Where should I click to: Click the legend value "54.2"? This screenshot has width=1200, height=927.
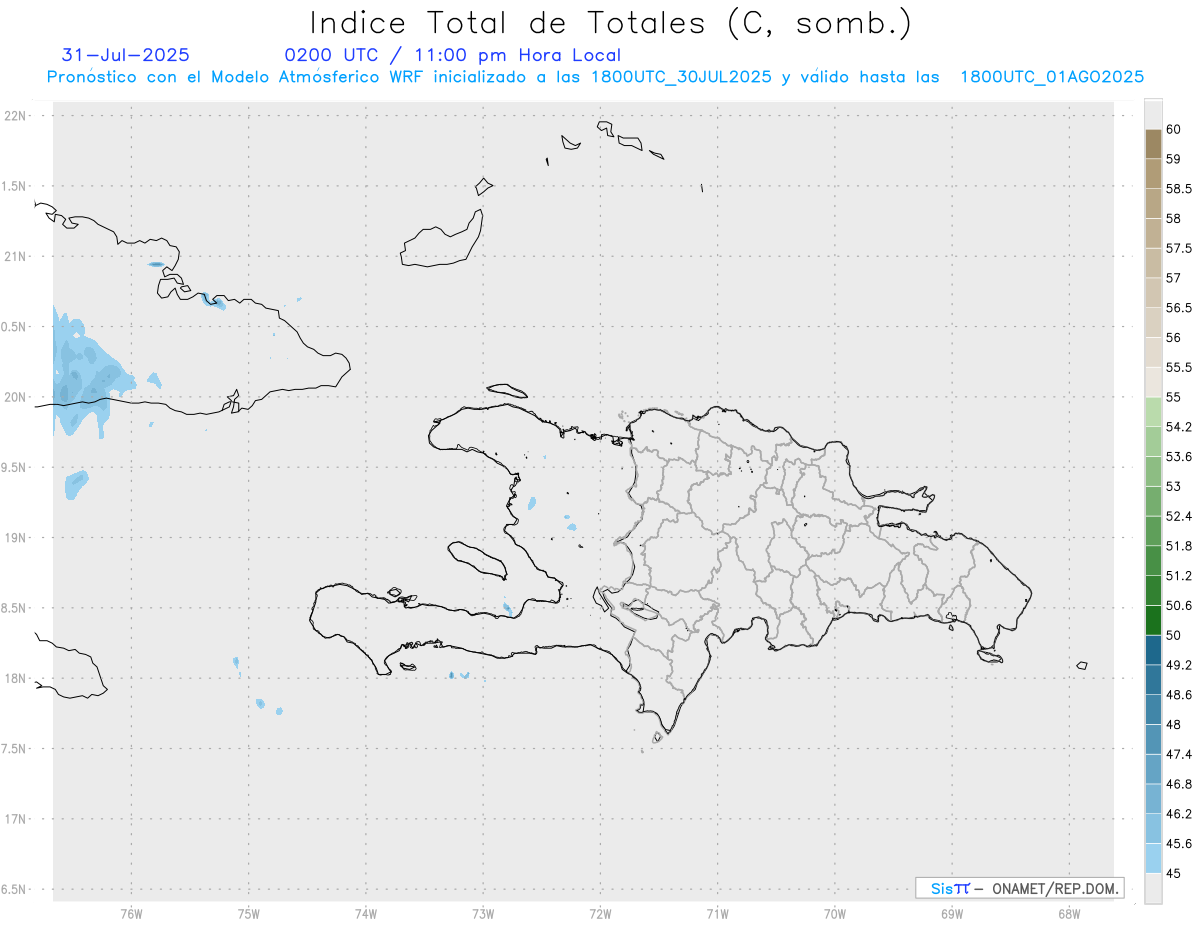pos(1179,427)
